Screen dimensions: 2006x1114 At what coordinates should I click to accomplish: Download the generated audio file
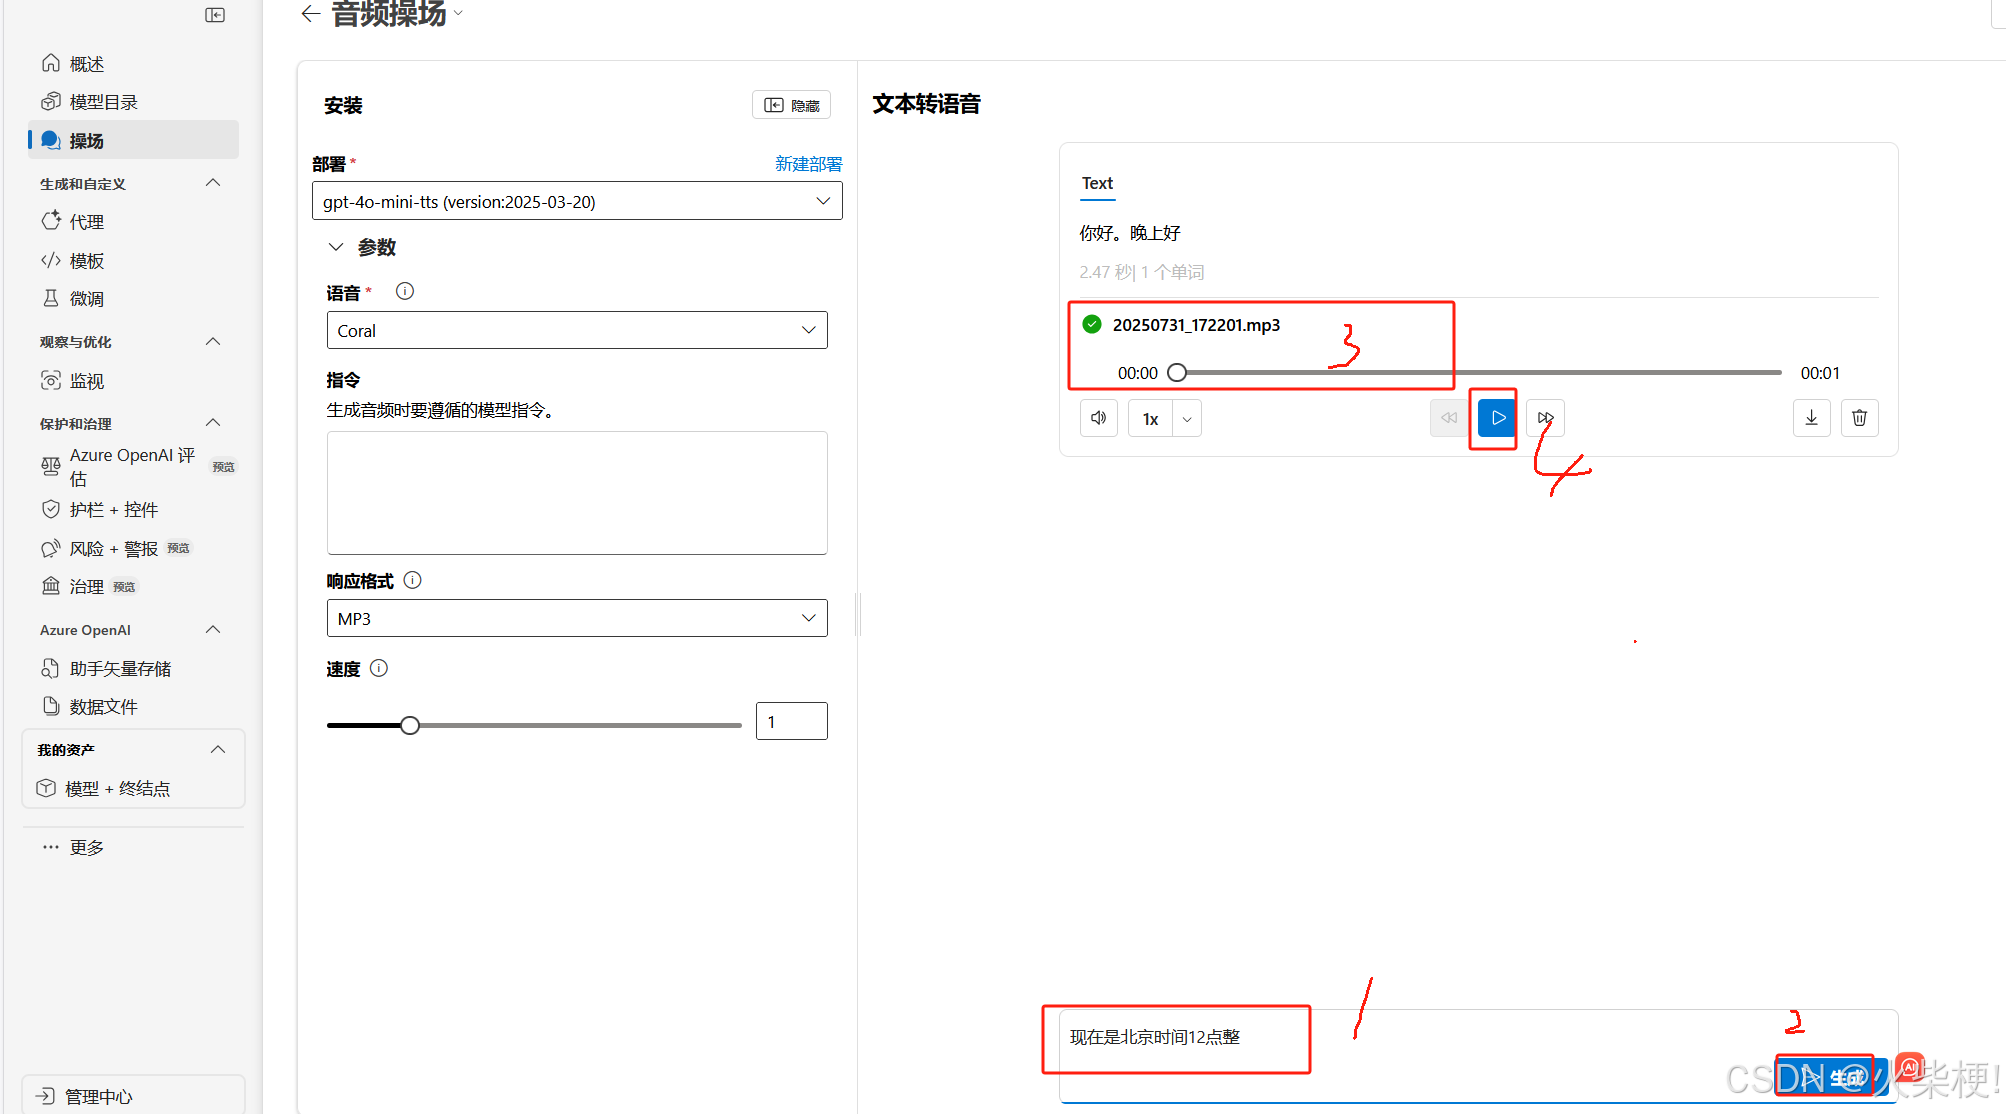click(1811, 418)
